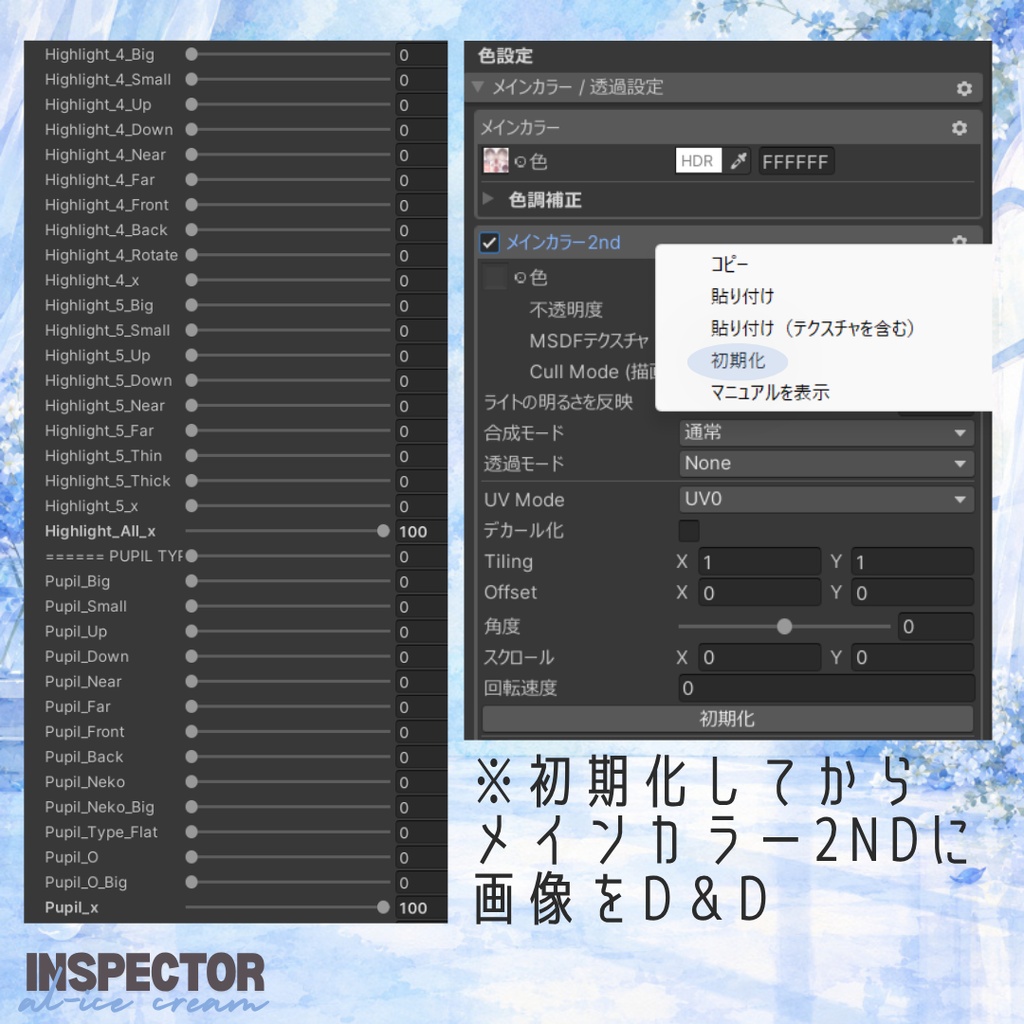This screenshot has height=1024, width=1024.
Task: Click the Pupil_Type_Flat slider handle
Action: click(x=191, y=832)
